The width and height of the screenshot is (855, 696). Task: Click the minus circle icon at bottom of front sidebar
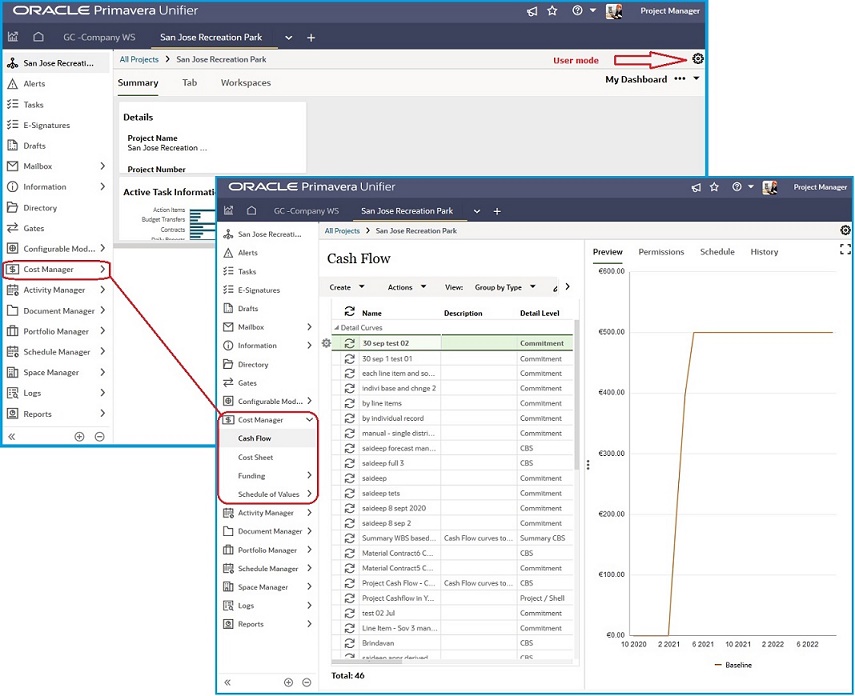(306, 682)
